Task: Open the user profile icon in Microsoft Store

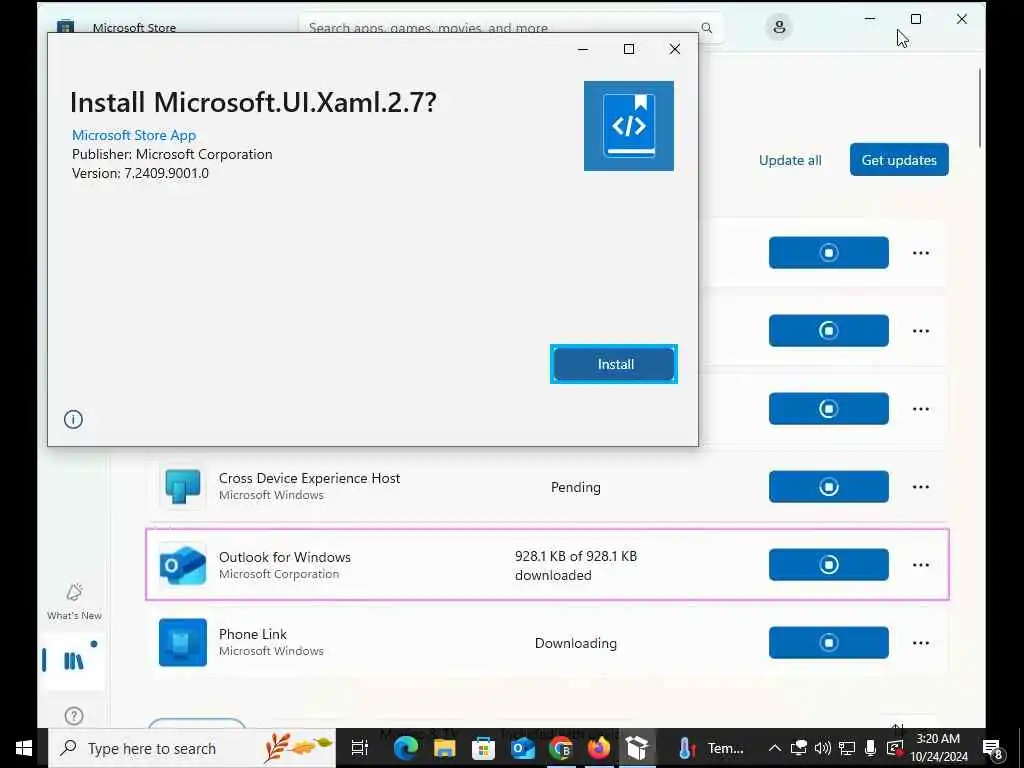Action: tap(778, 27)
